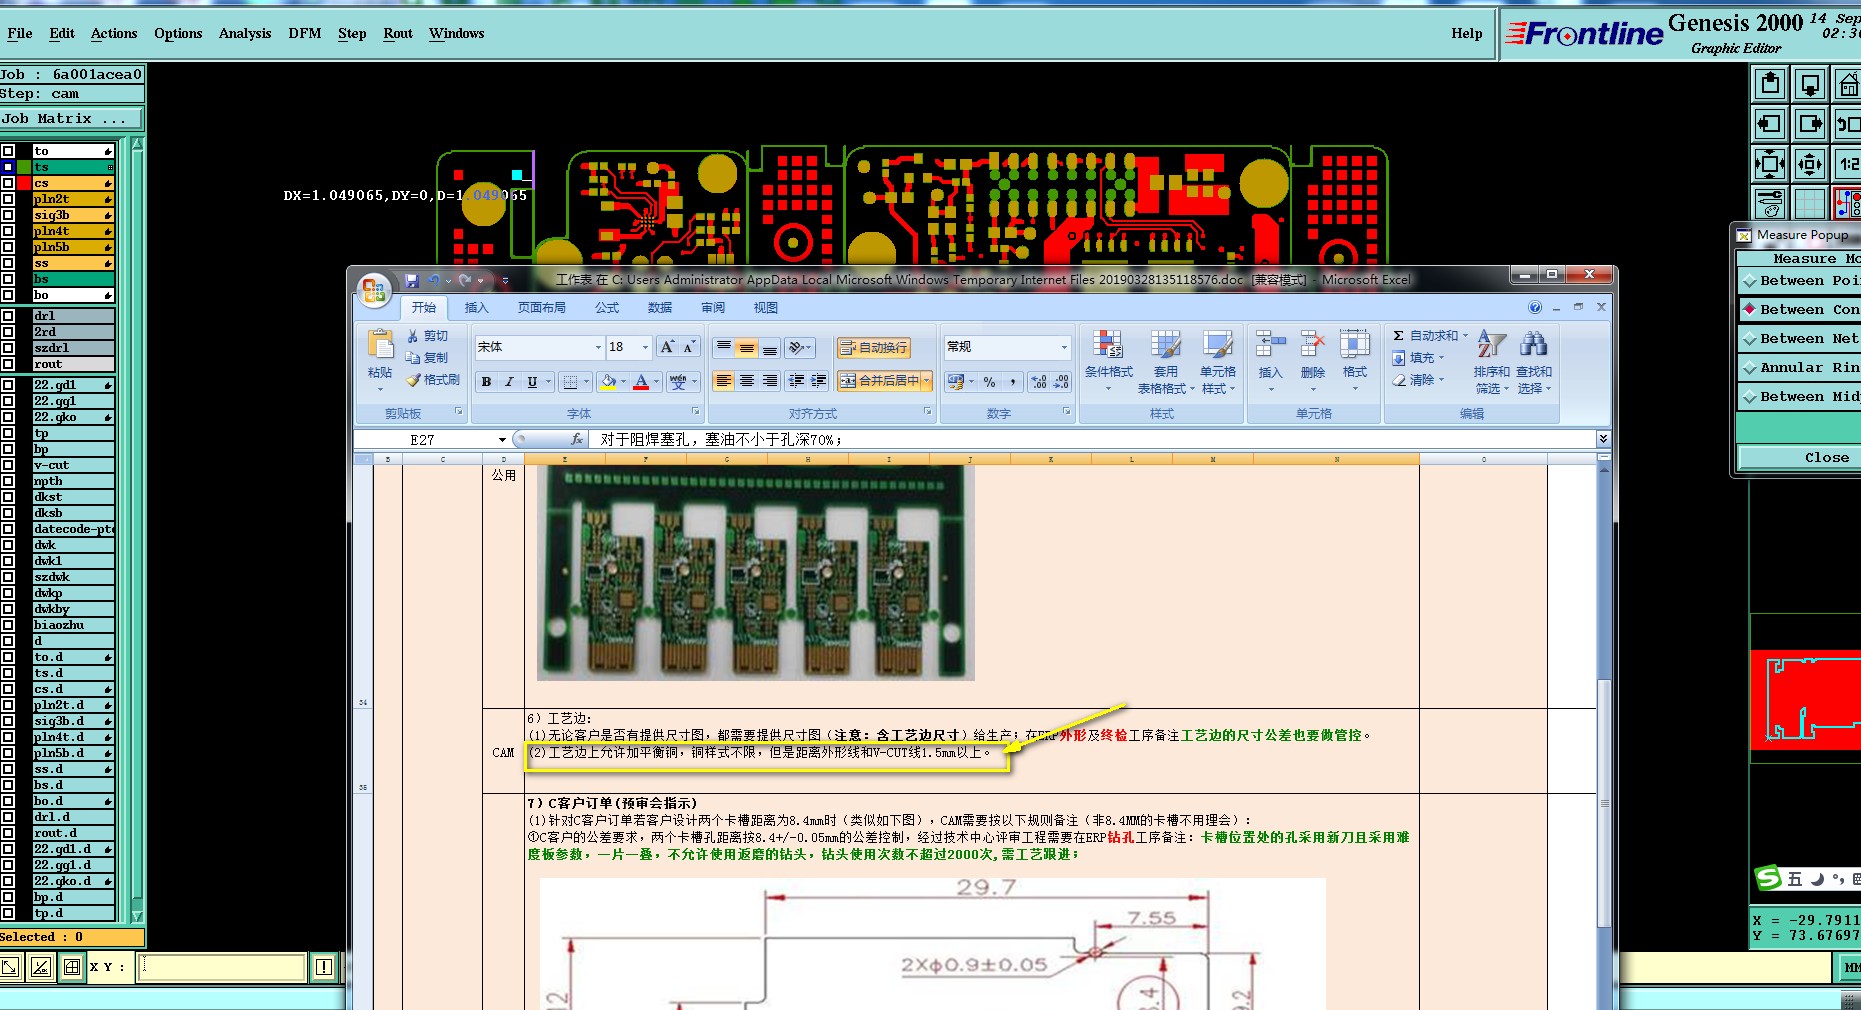1861x1010 pixels.
Task: Click the pan left icon in Genesis
Action: click(x=1770, y=124)
